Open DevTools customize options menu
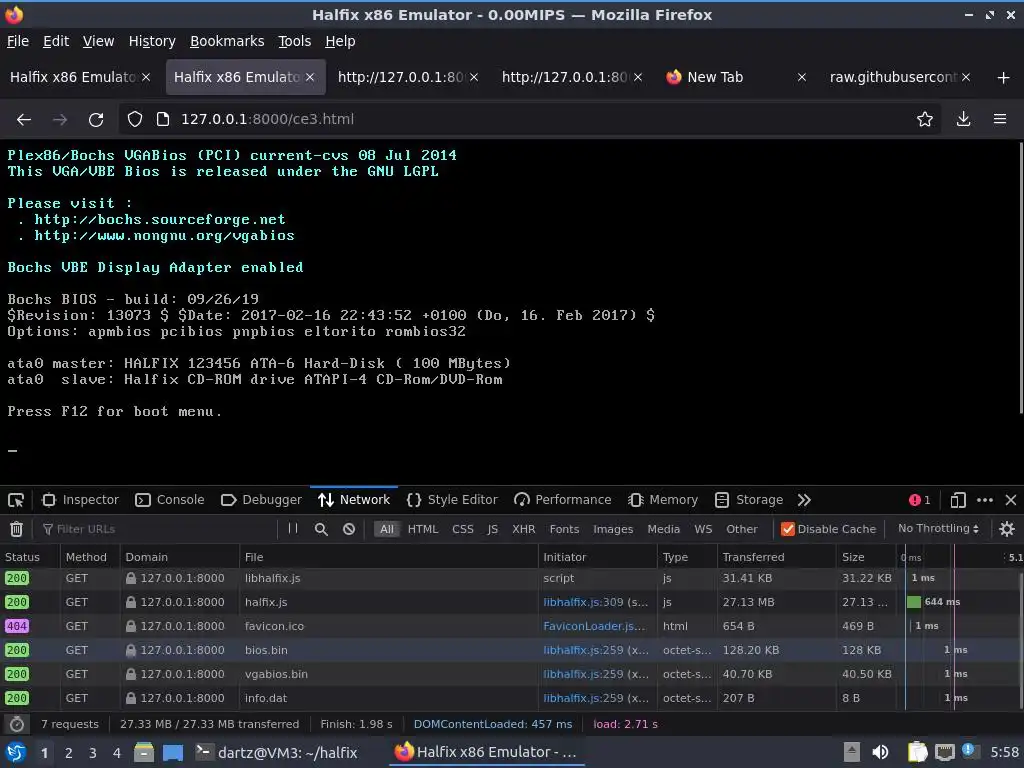The height and width of the screenshot is (768, 1024). [x=985, y=500]
